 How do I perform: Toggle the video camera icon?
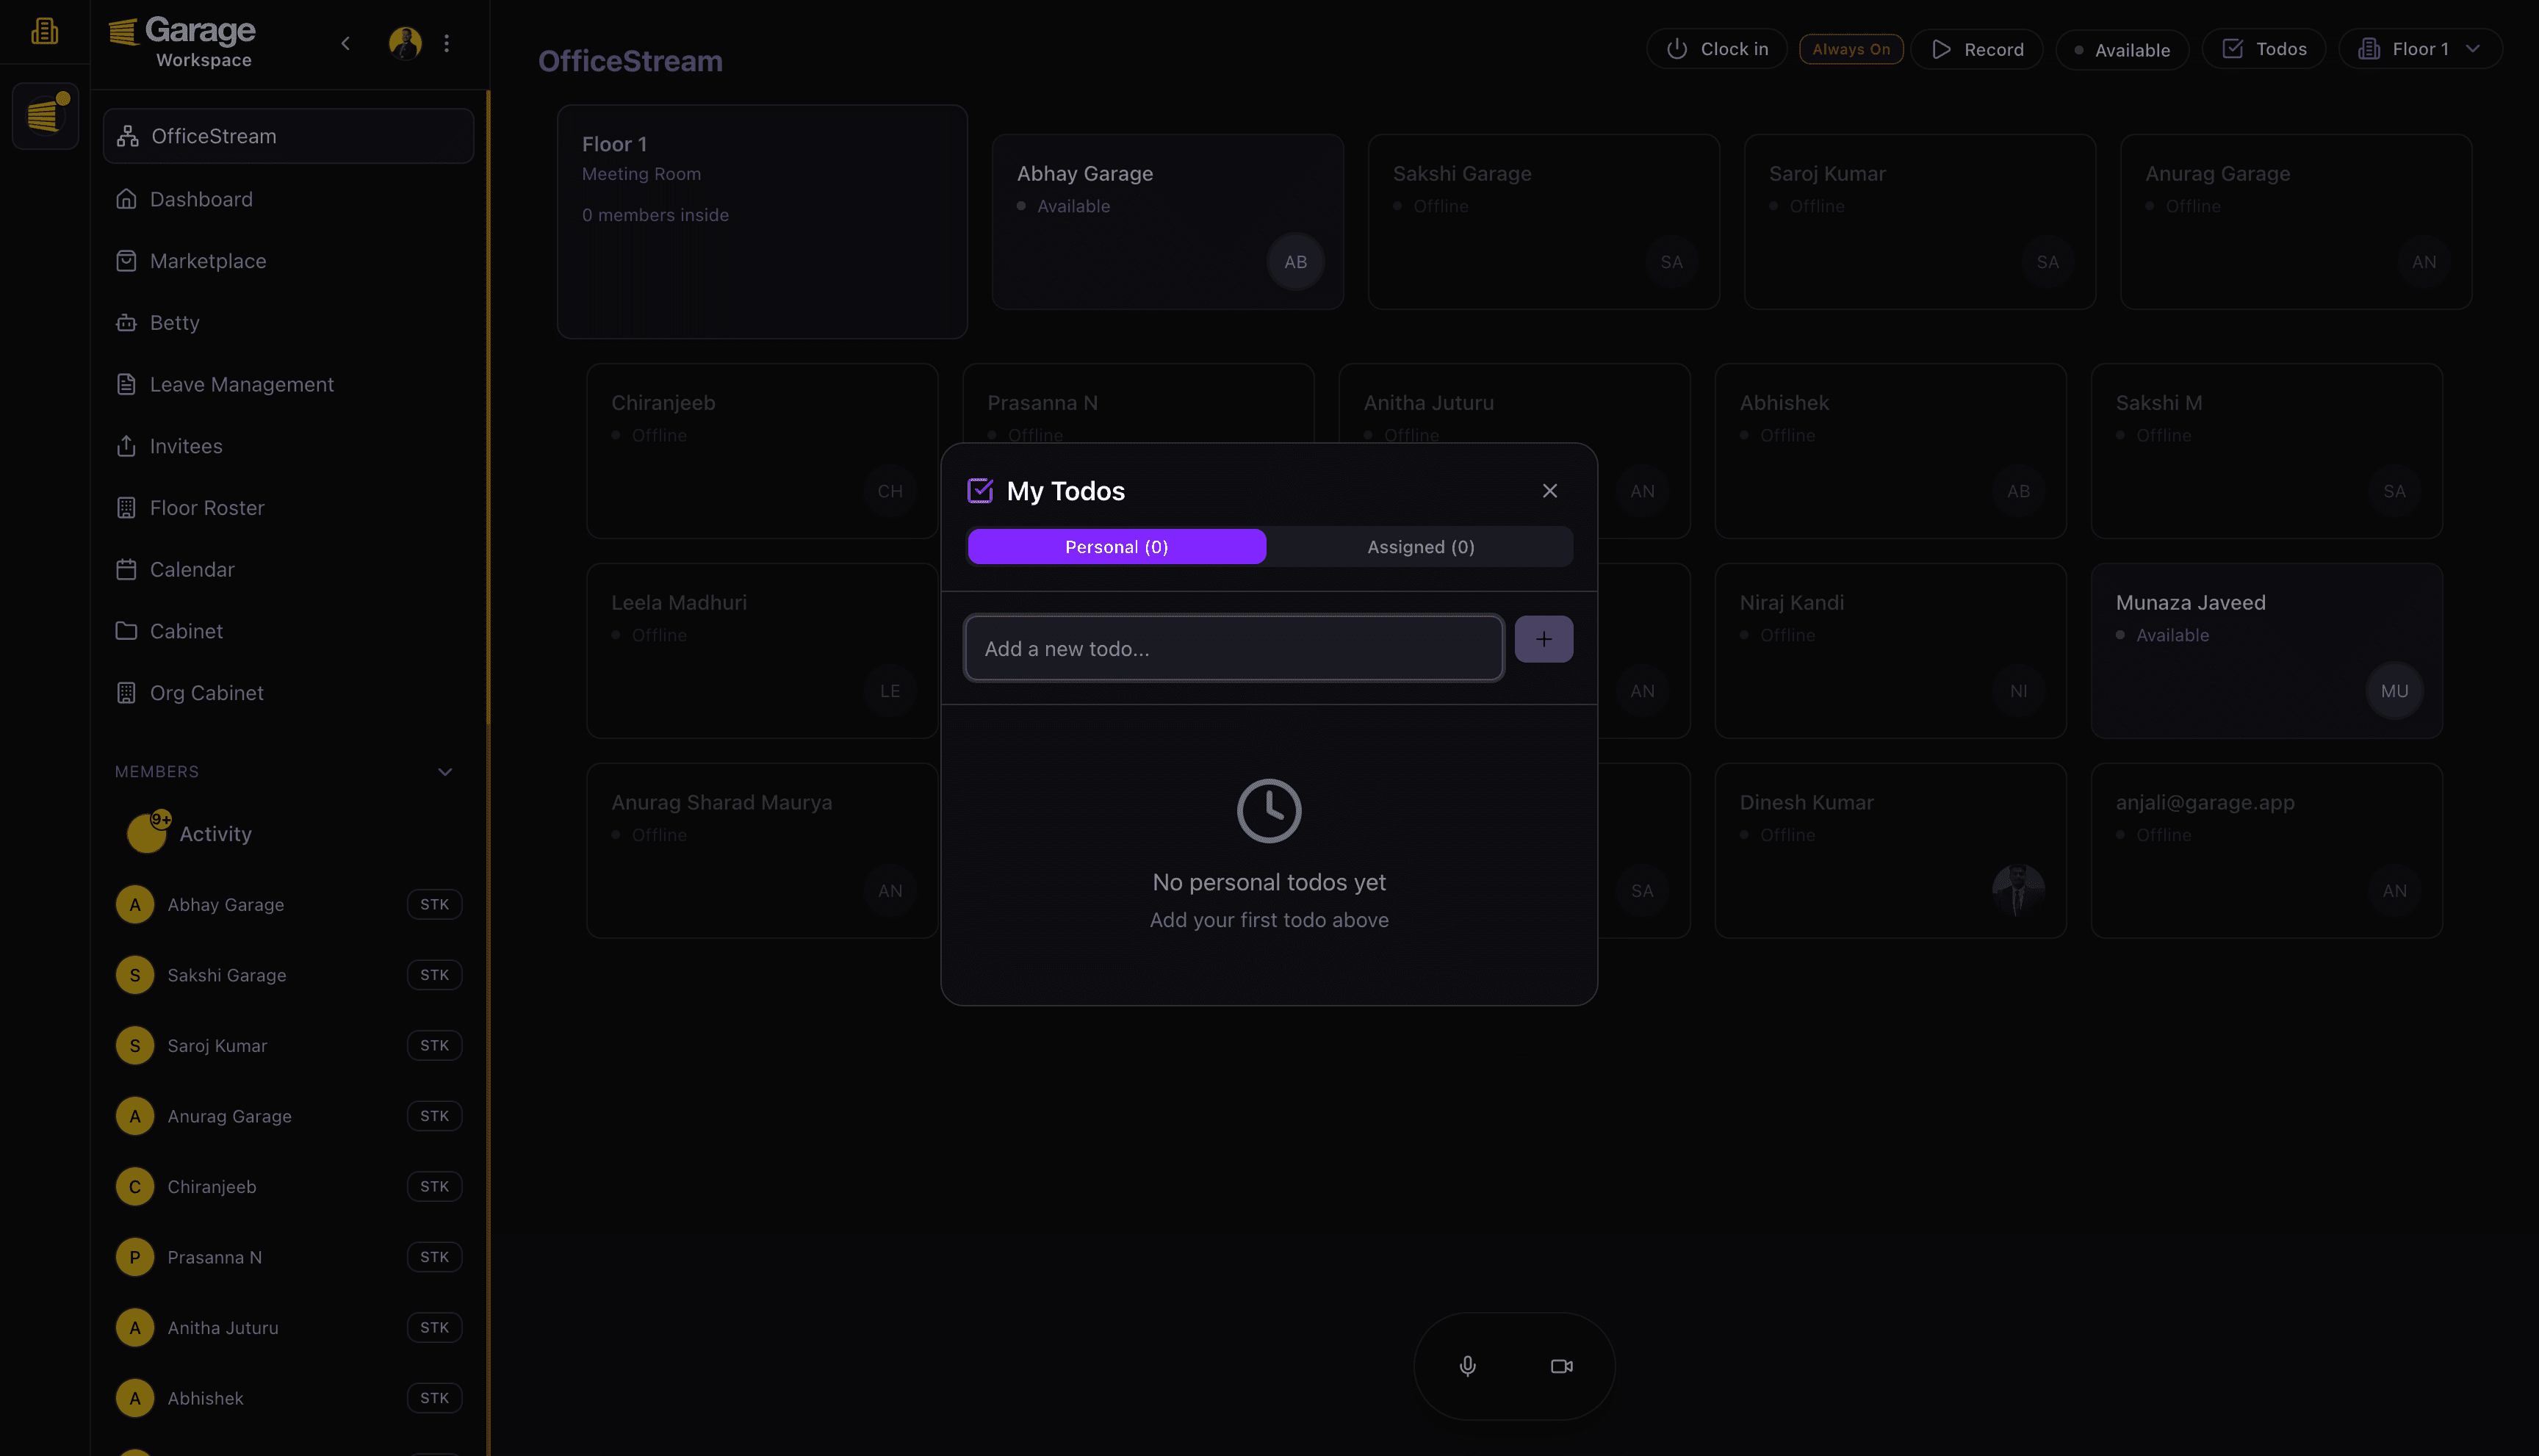1561,1366
